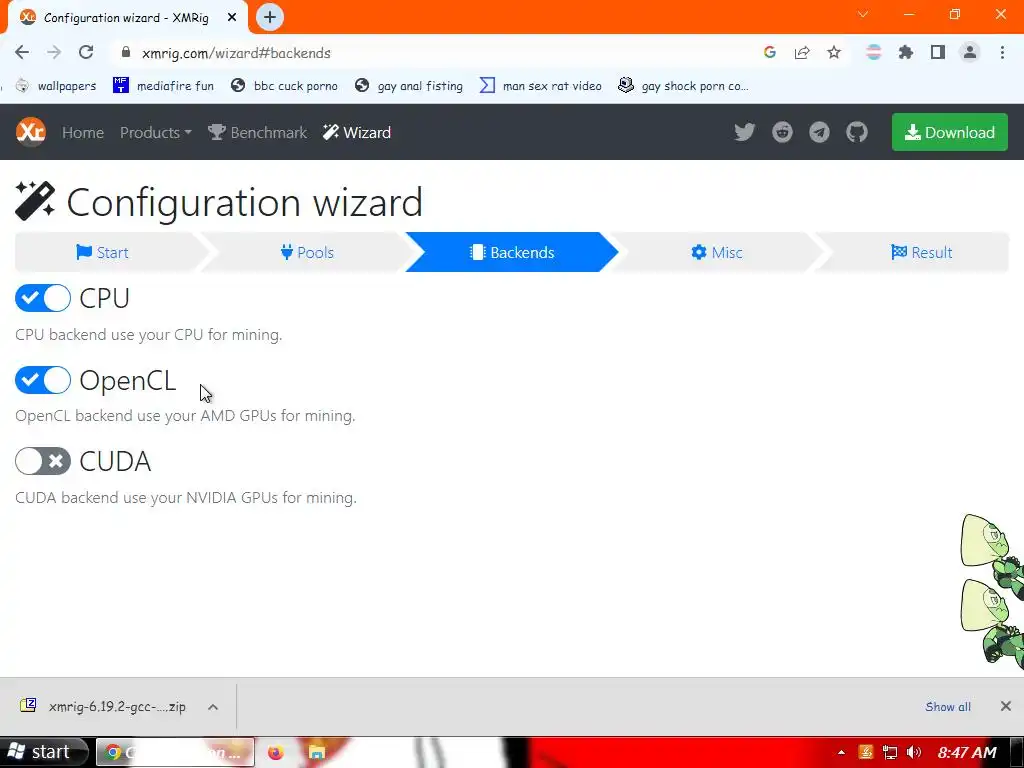Click the CUDA label text

pyautogui.click(x=115, y=461)
